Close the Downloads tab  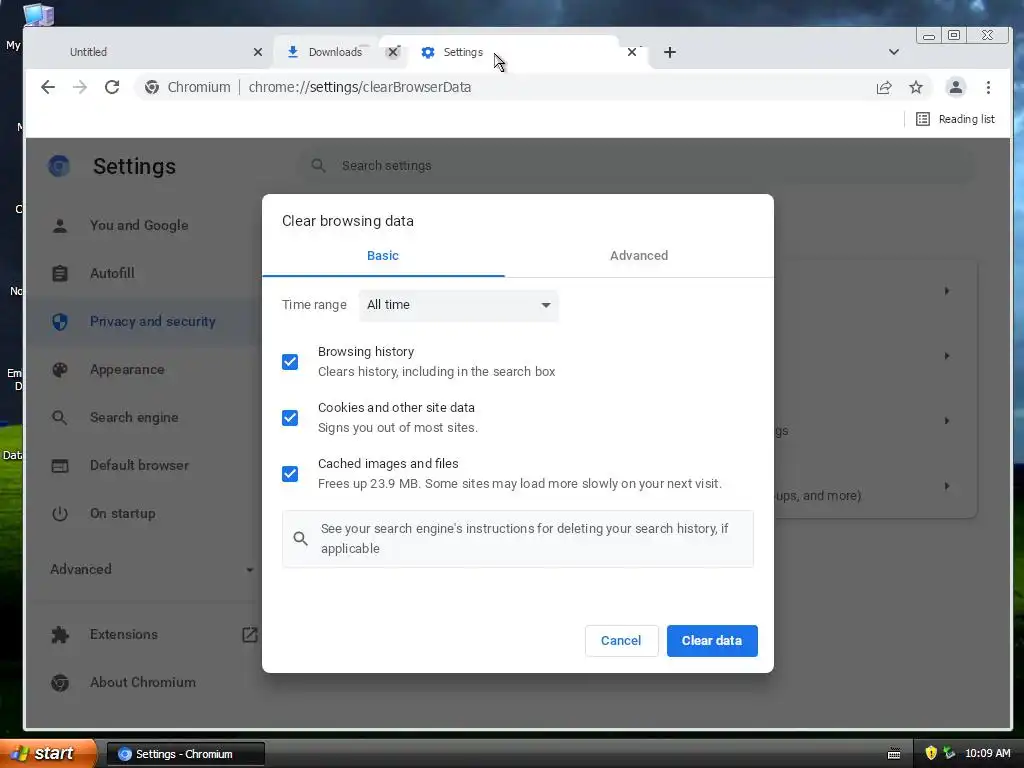[x=392, y=52]
